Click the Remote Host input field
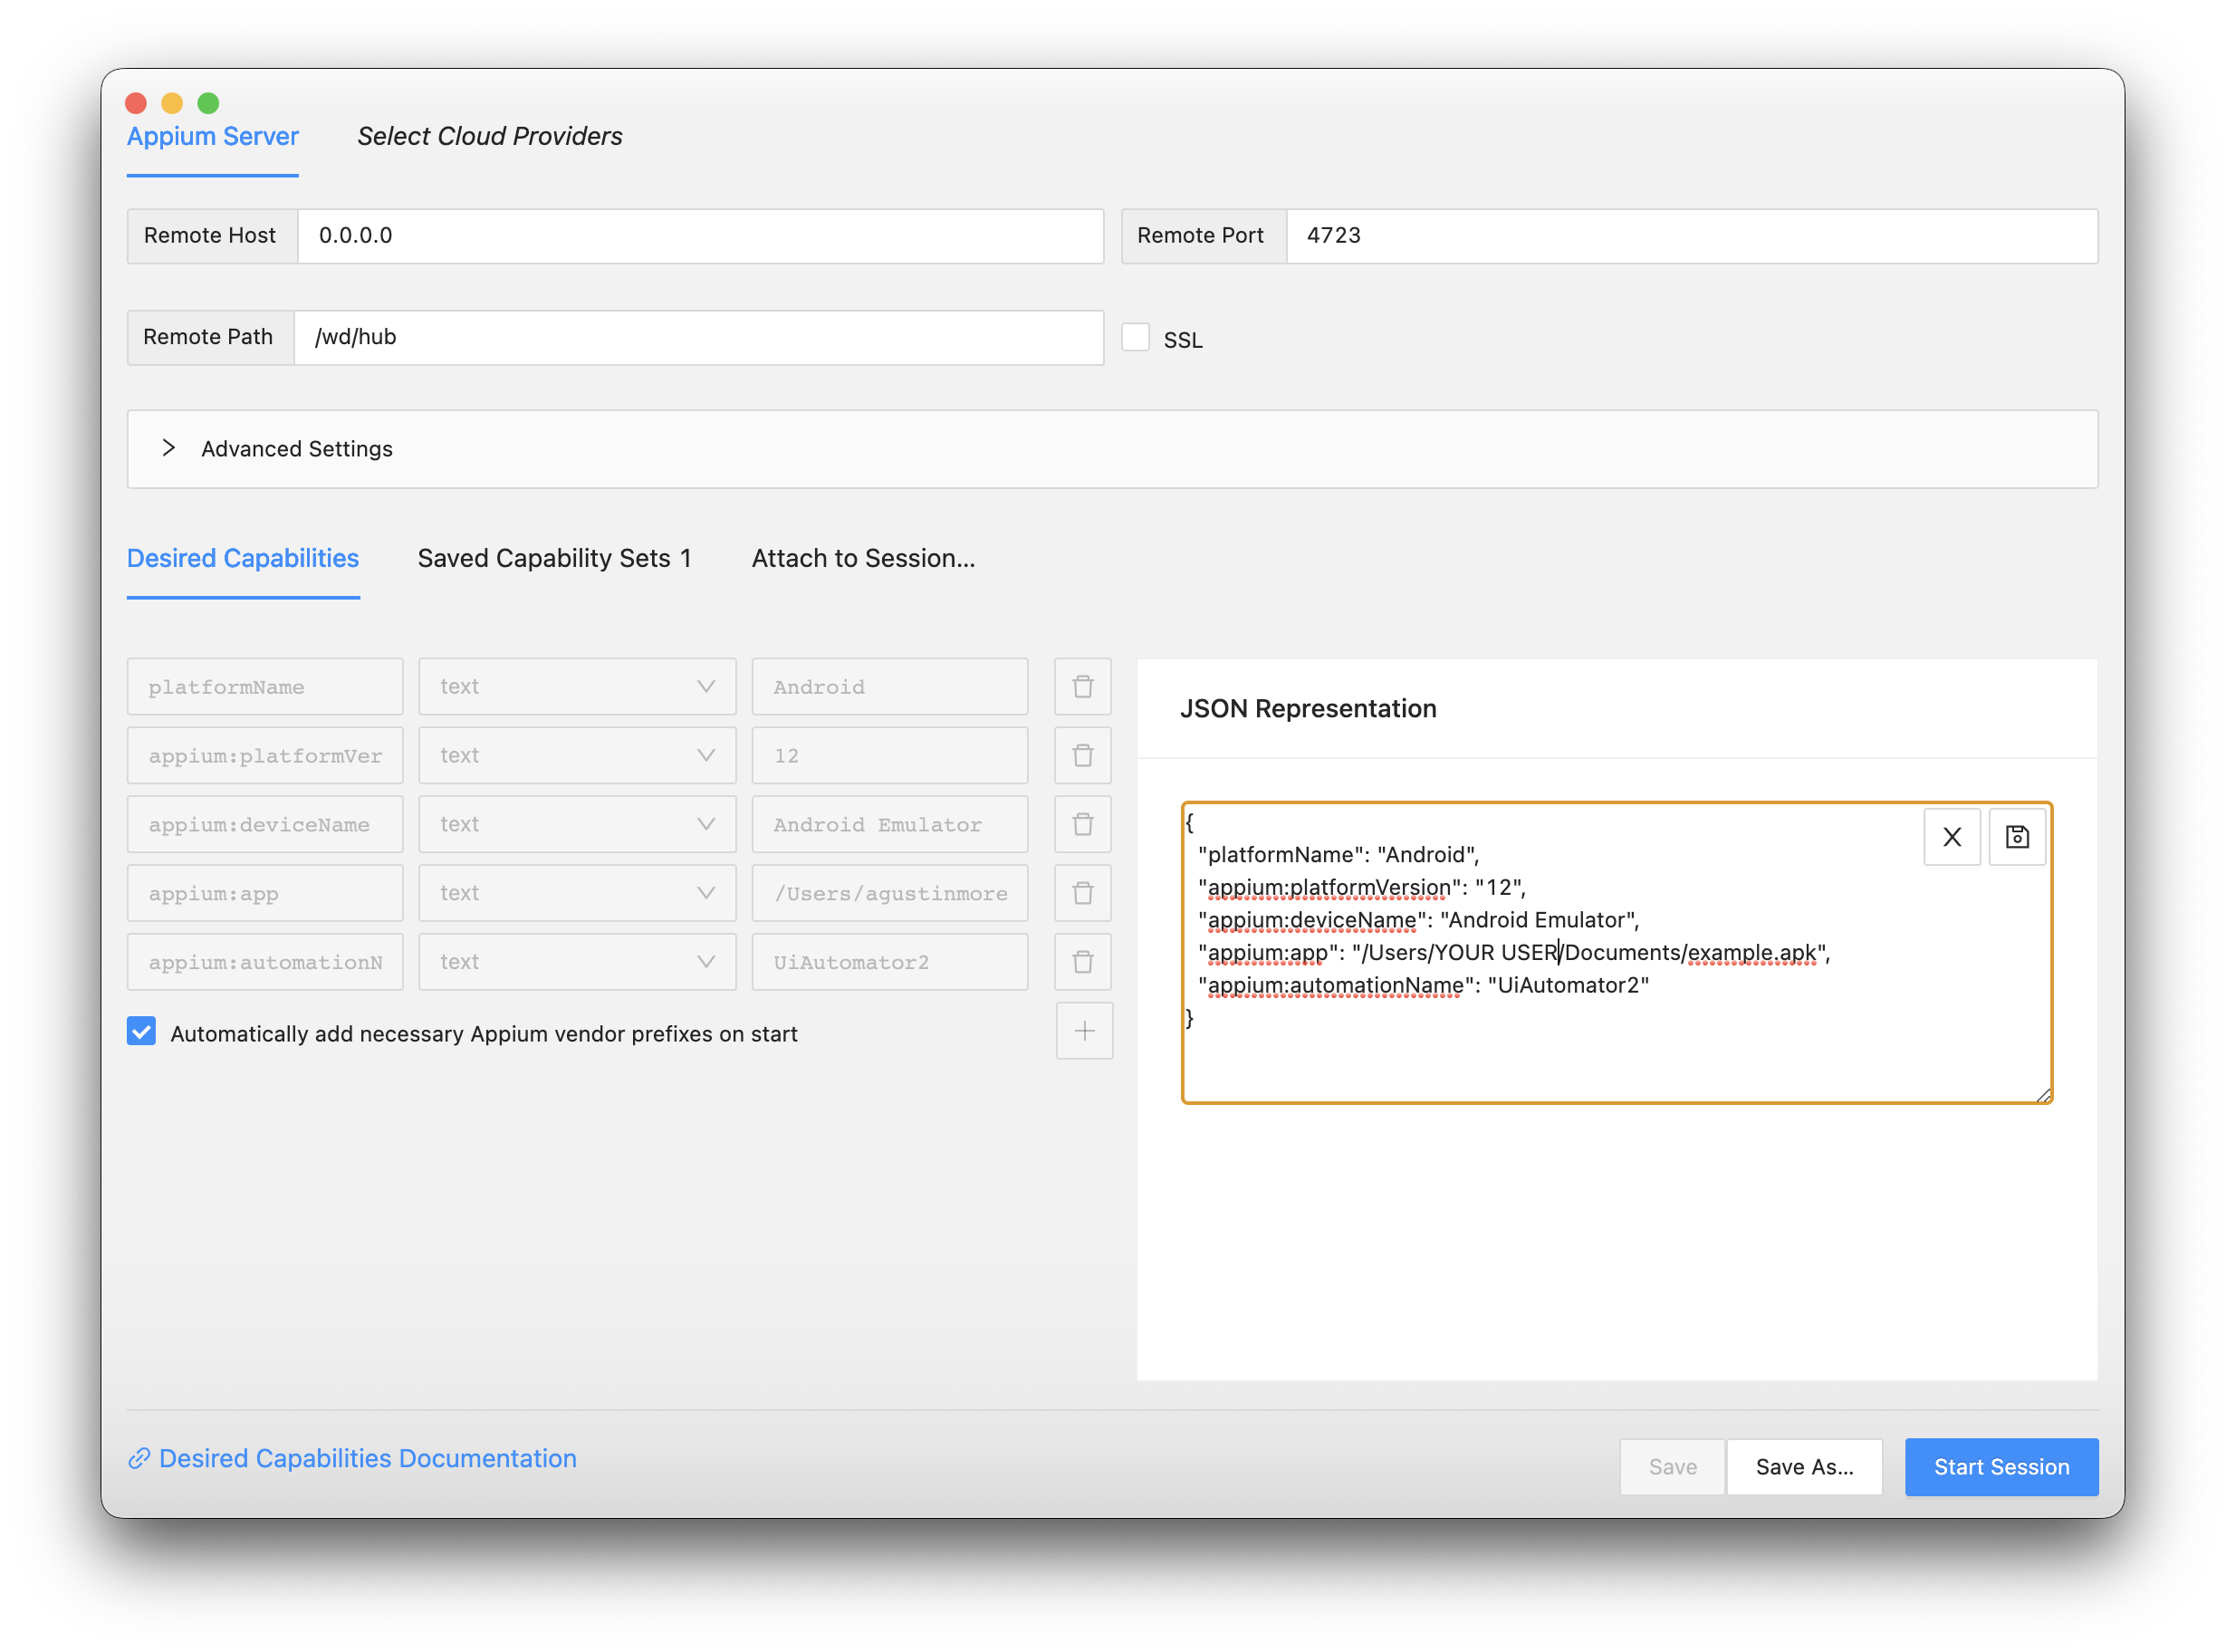This screenshot has width=2226, height=1652. click(700, 236)
